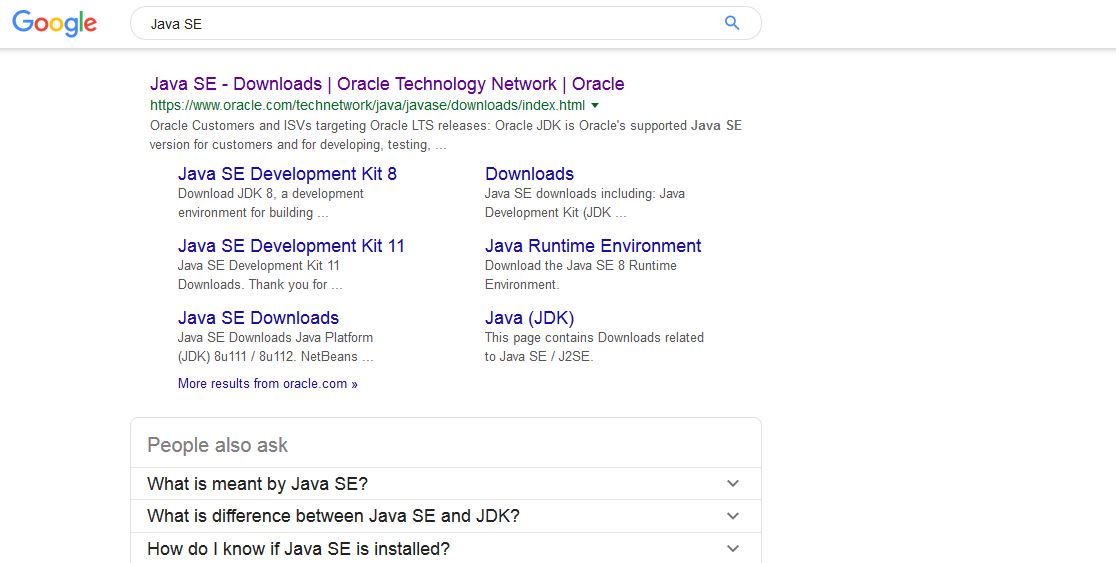The height and width of the screenshot is (563, 1116).
Task: Open the Java (JDK) sitelink
Action: (529, 318)
